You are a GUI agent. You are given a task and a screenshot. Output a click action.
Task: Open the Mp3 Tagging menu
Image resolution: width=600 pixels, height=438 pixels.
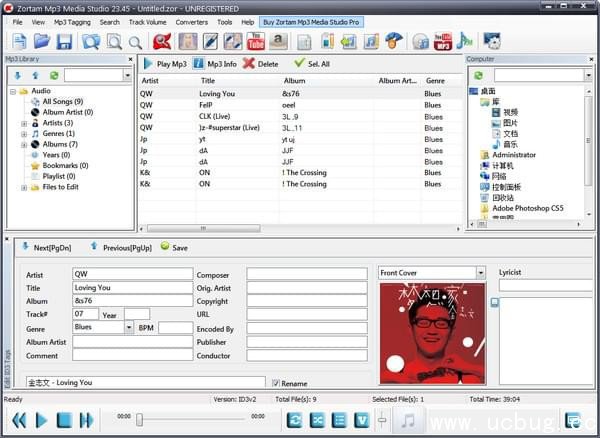point(72,21)
